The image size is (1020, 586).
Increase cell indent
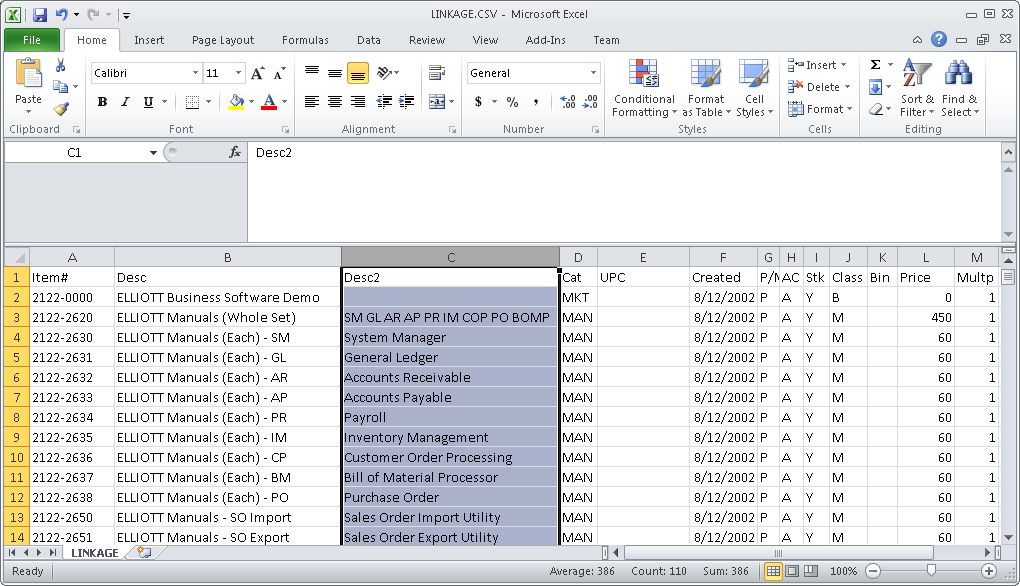pyautogui.click(x=407, y=101)
